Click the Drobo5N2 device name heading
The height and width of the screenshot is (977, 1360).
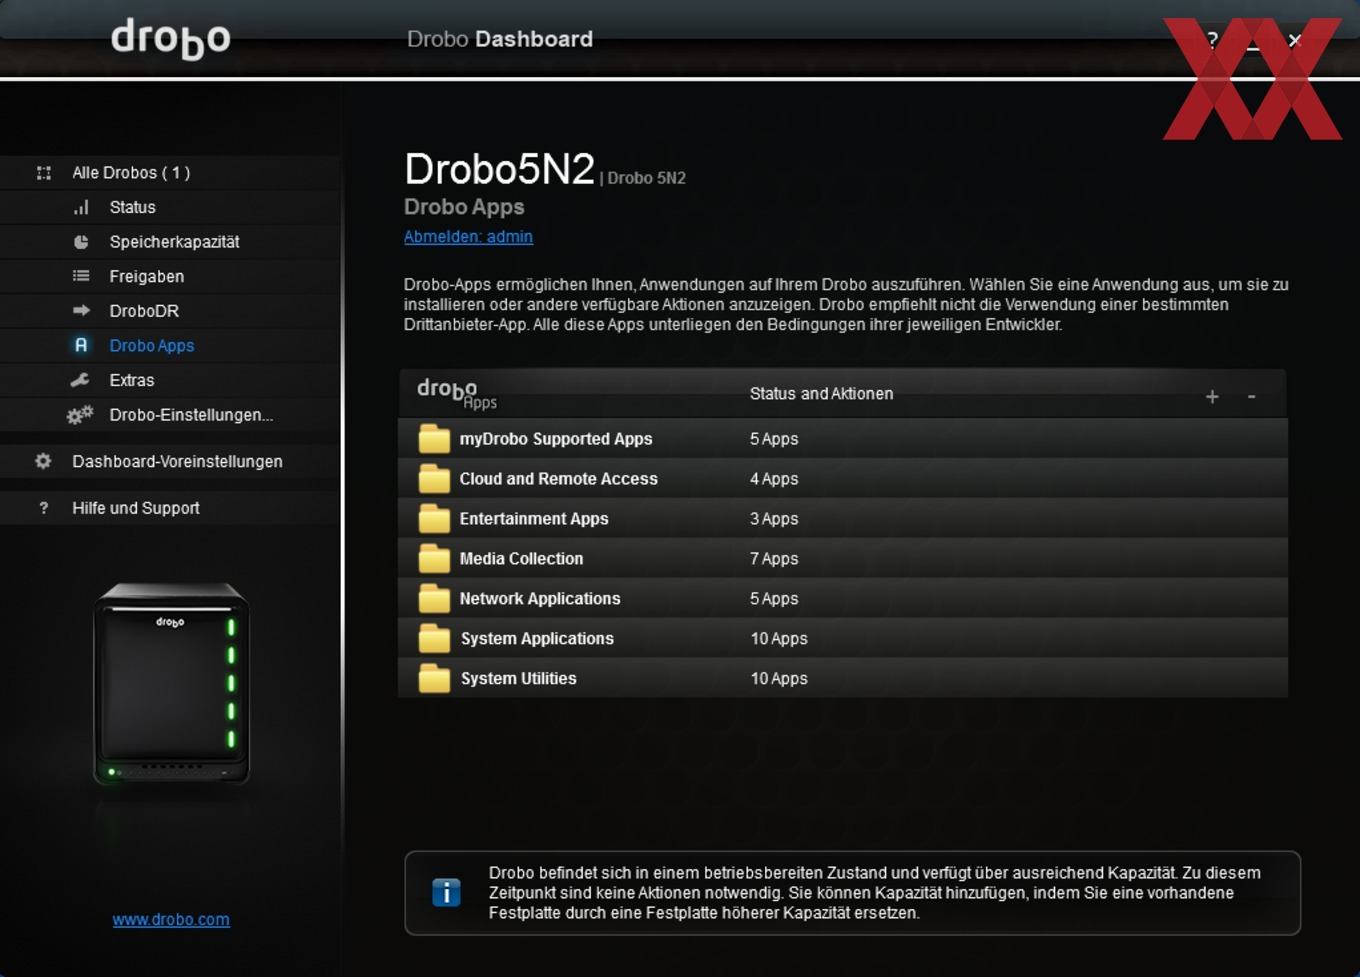click(499, 169)
